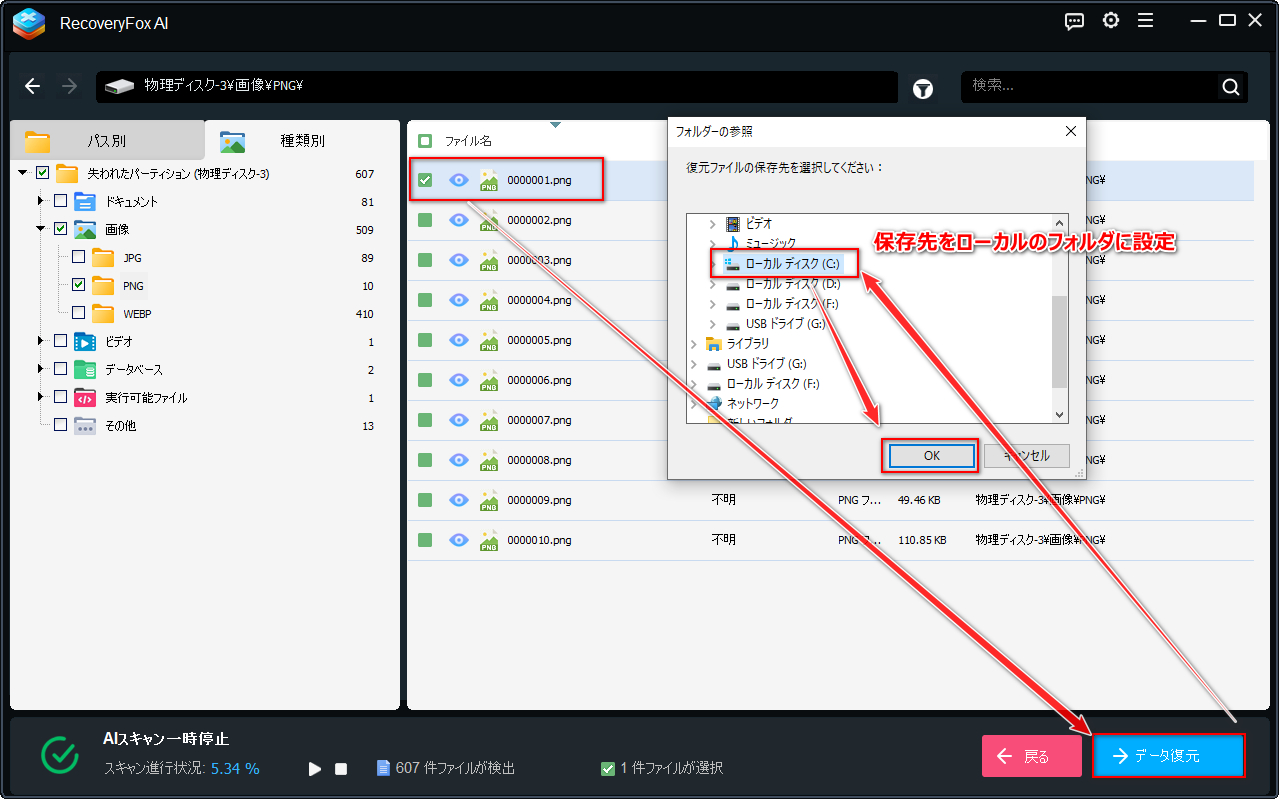
Task: Click the back navigation arrow
Action: tap(32, 86)
